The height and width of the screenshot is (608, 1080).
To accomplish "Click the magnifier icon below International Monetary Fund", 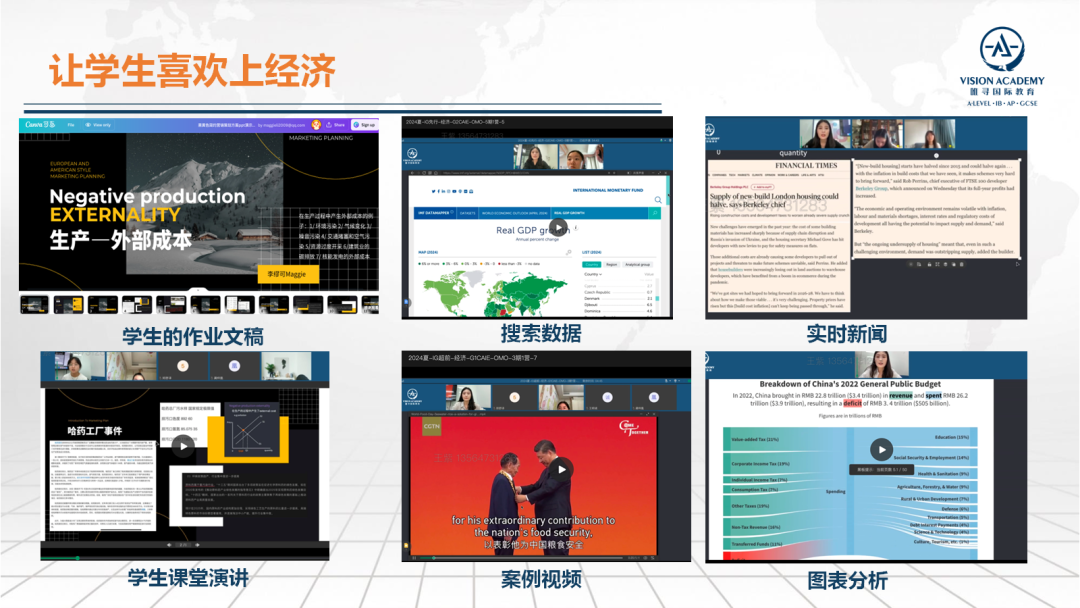I will (x=658, y=200).
